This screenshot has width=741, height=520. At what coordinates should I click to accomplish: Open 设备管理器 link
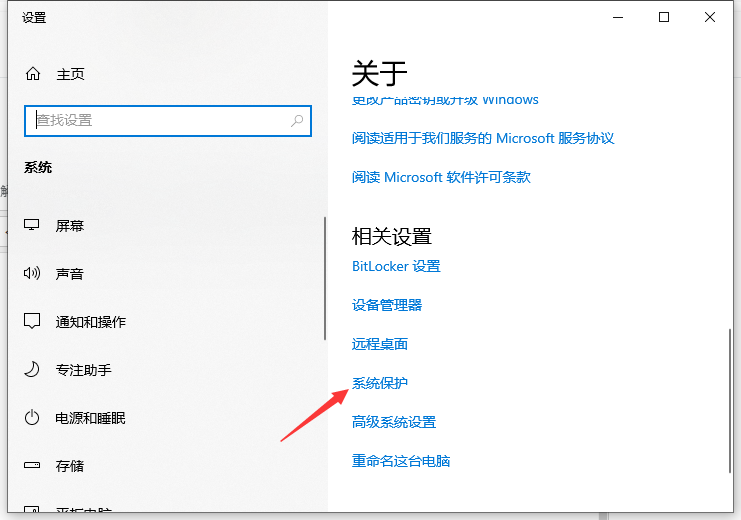click(x=387, y=305)
